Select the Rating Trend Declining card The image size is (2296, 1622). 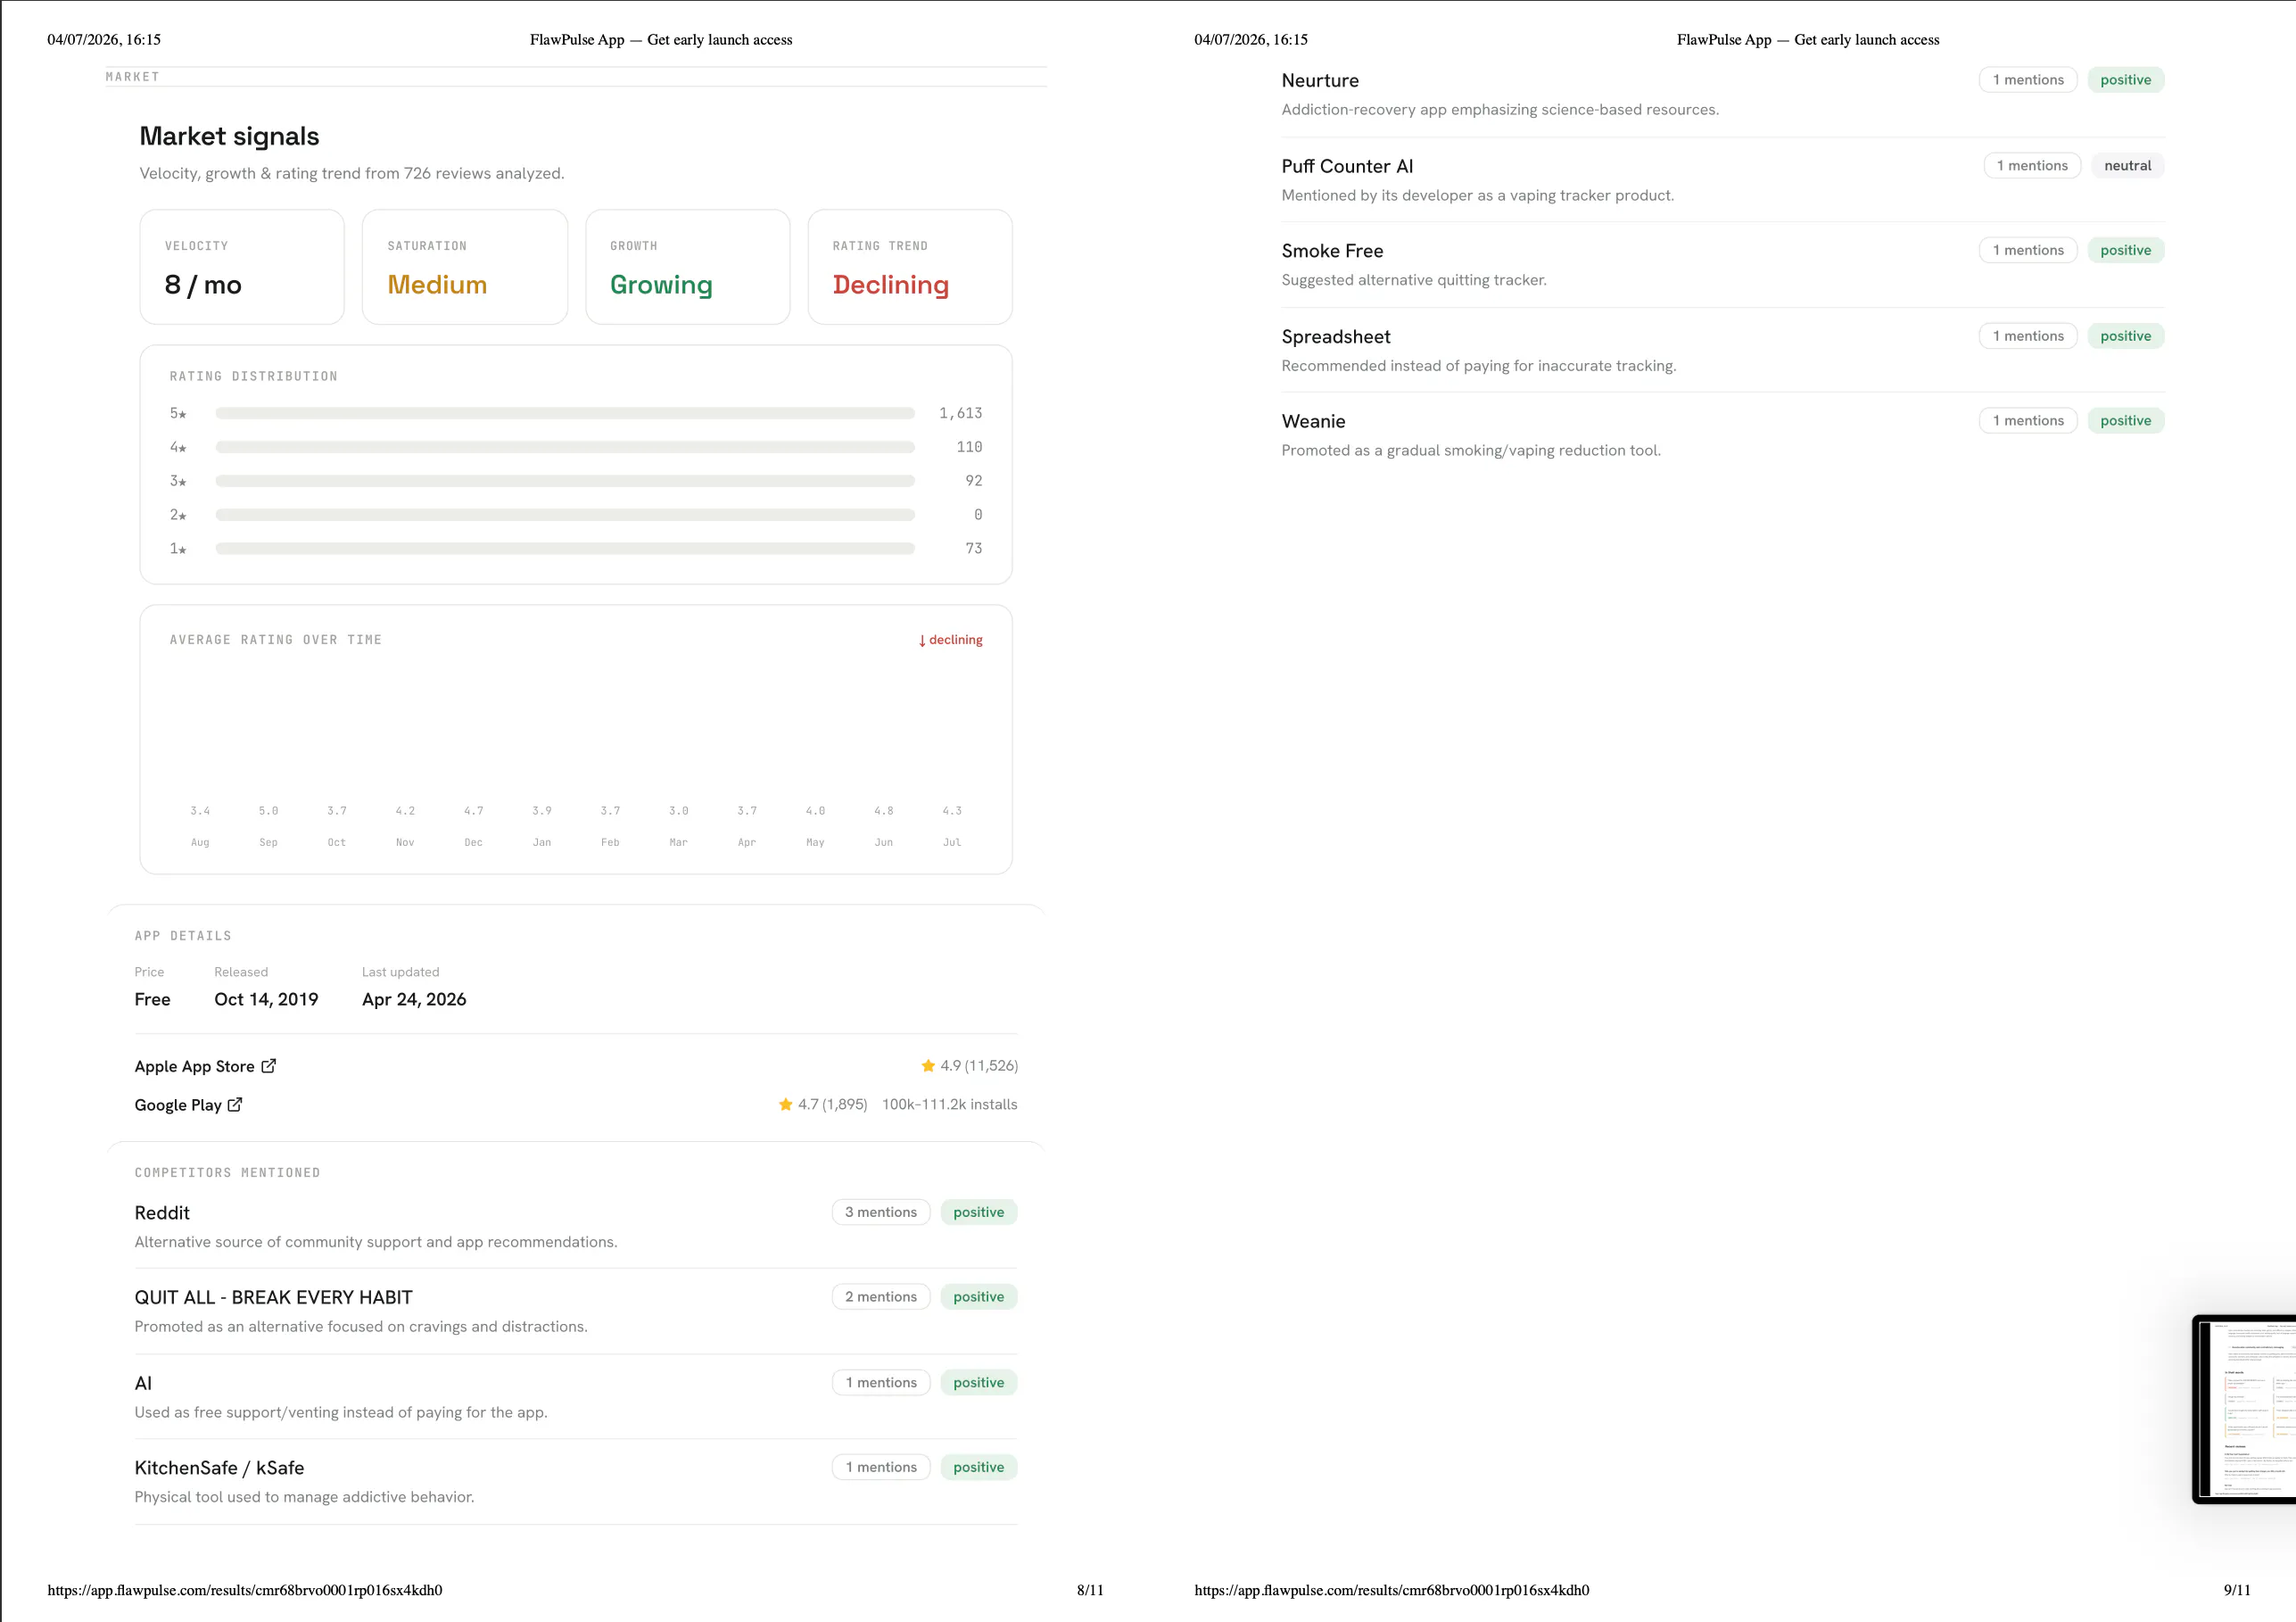pos(910,267)
